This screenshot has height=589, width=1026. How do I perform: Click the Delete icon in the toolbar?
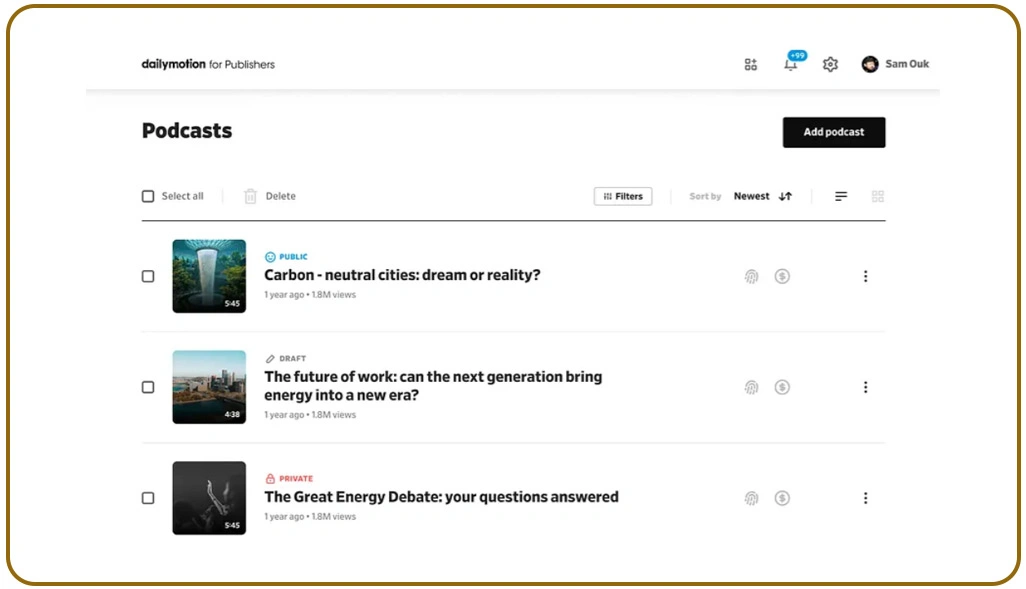pyautogui.click(x=249, y=196)
